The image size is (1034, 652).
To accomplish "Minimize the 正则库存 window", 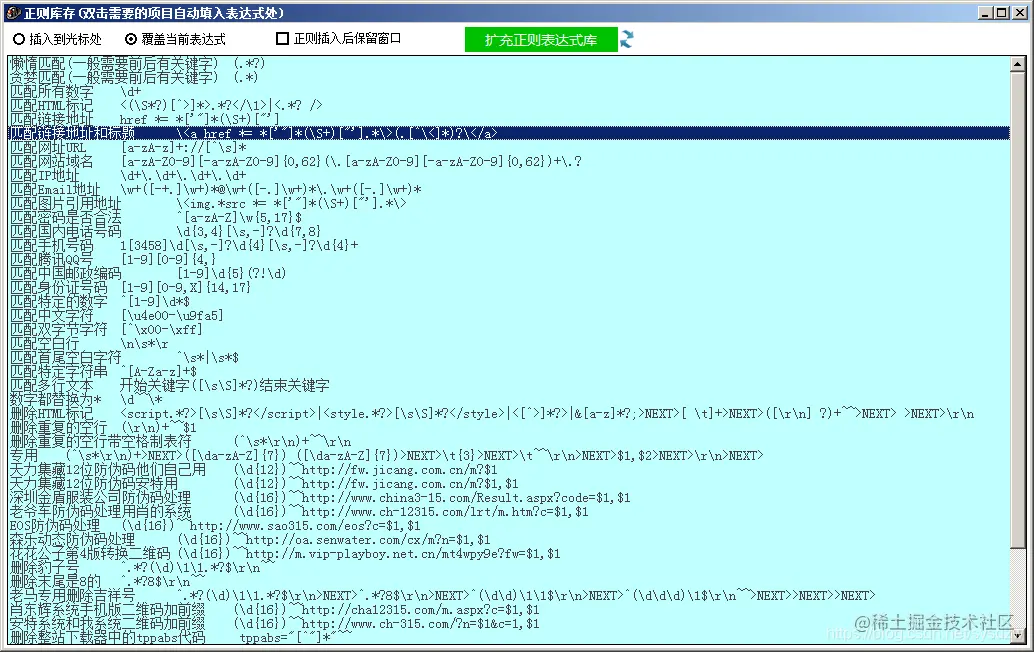I will pyautogui.click(x=986, y=13).
